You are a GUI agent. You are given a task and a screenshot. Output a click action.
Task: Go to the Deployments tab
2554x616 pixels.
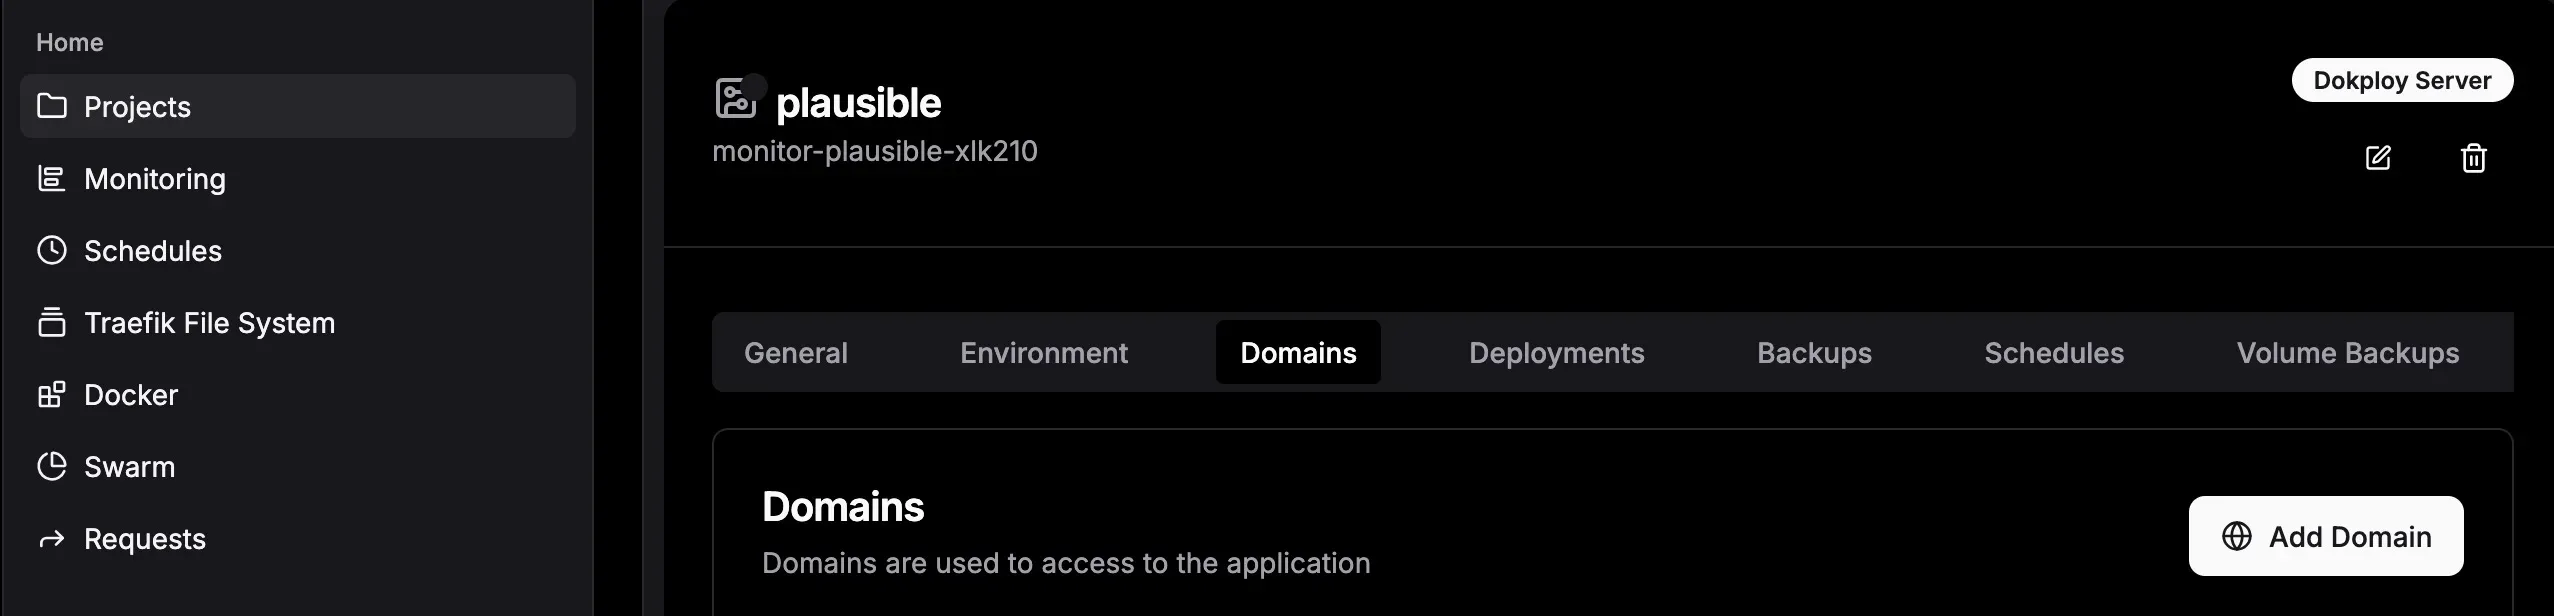pyautogui.click(x=1556, y=353)
